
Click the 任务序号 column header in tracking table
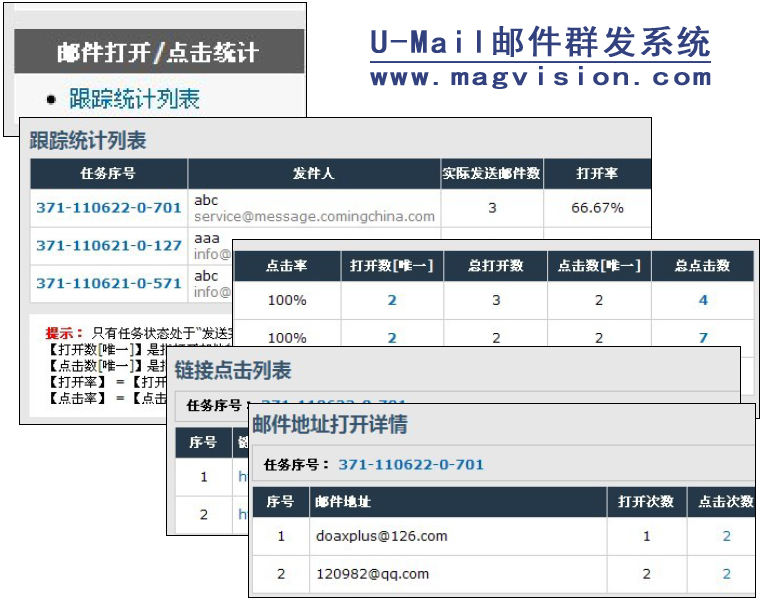[x=109, y=173]
